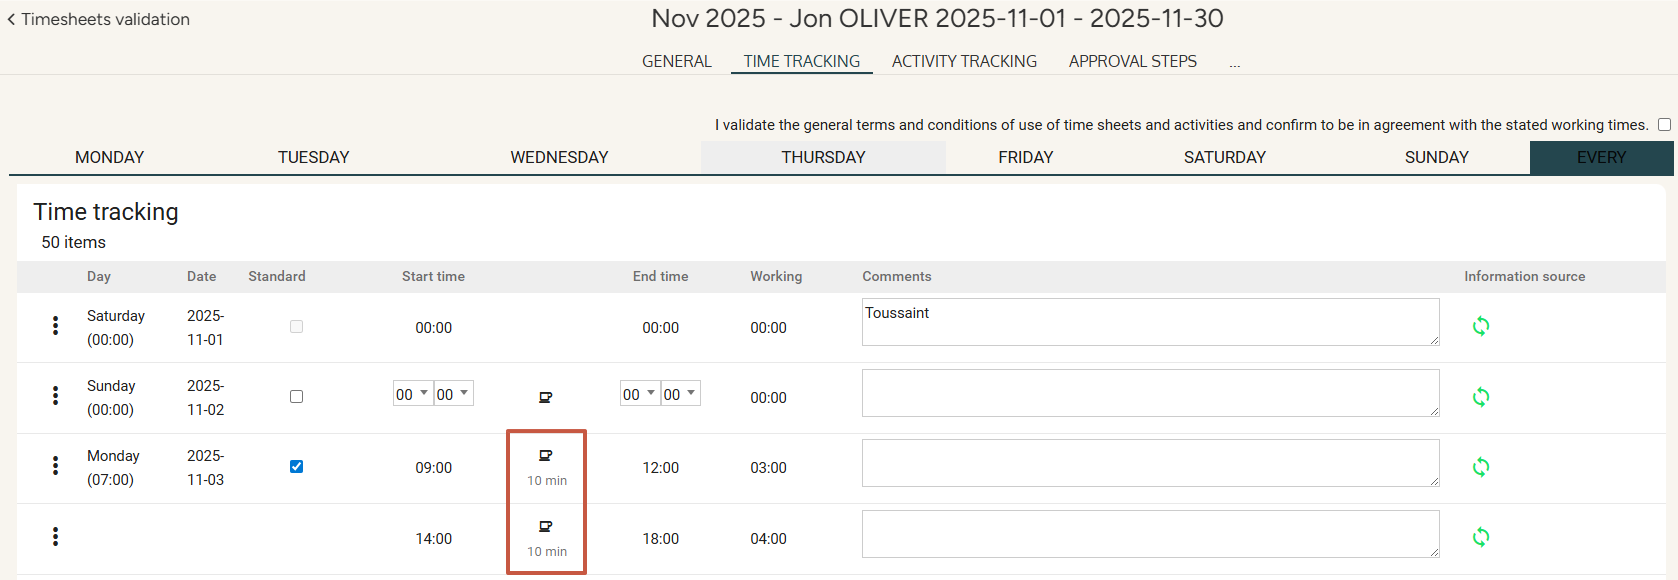Open the APPROVAL STEPS tab
1678x580 pixels.
point(1132,61)
